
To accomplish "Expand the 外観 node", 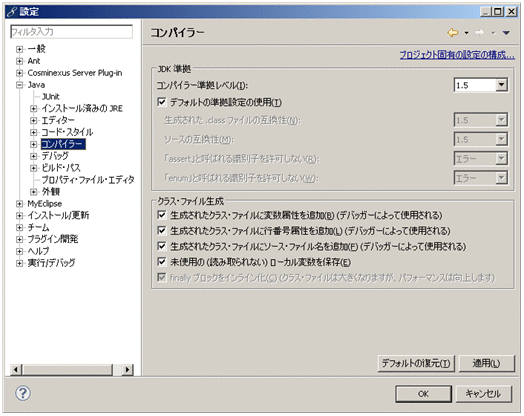I will 33,191.
